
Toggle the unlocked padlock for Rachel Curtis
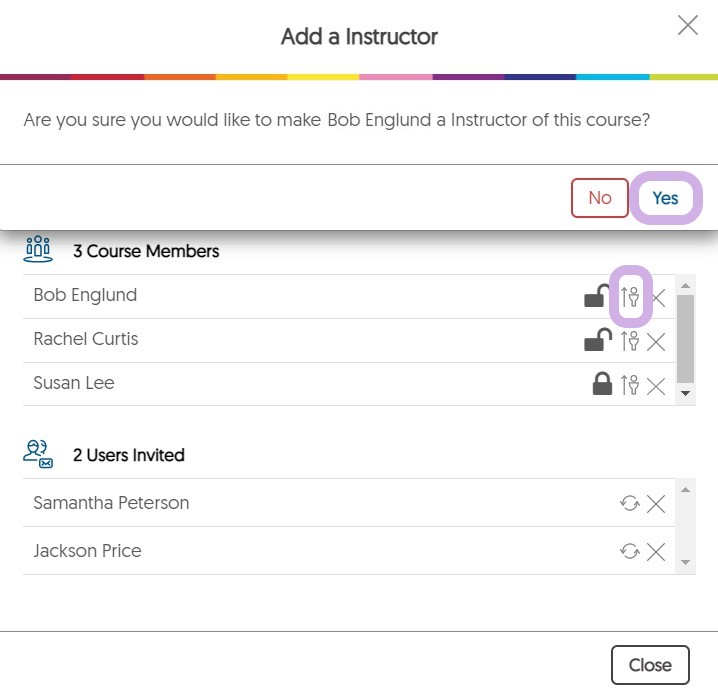pyautogui.click(x=597, y=340)
